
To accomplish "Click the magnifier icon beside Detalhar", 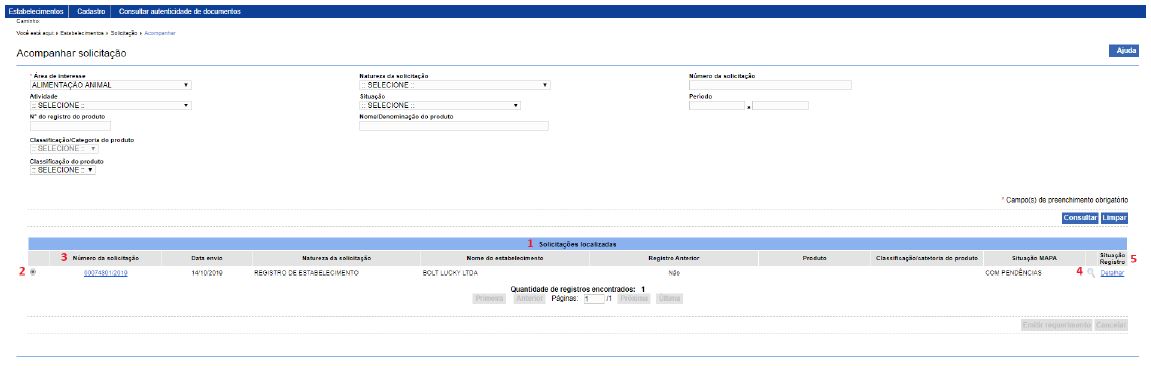I will point(1092,272).
